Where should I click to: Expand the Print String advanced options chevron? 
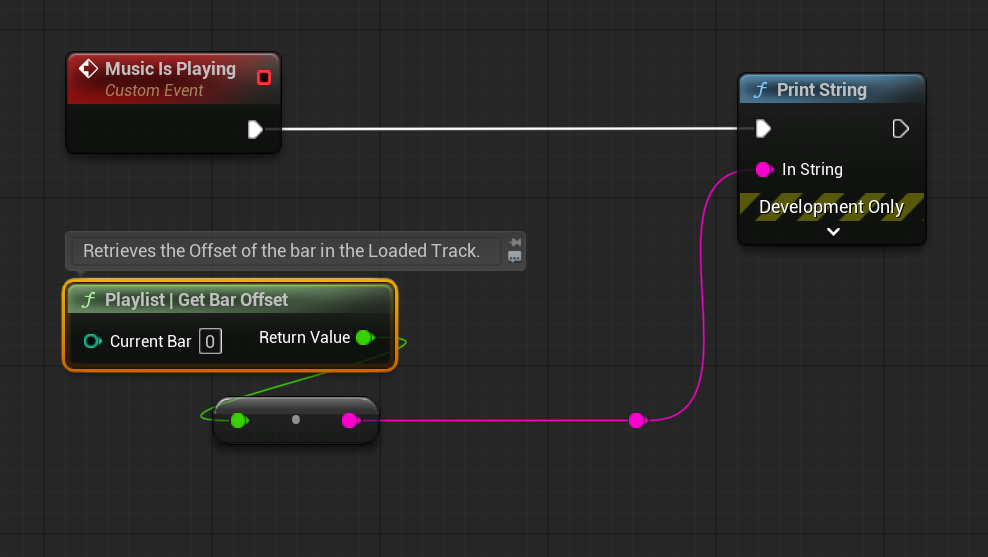tap(832, 232)
